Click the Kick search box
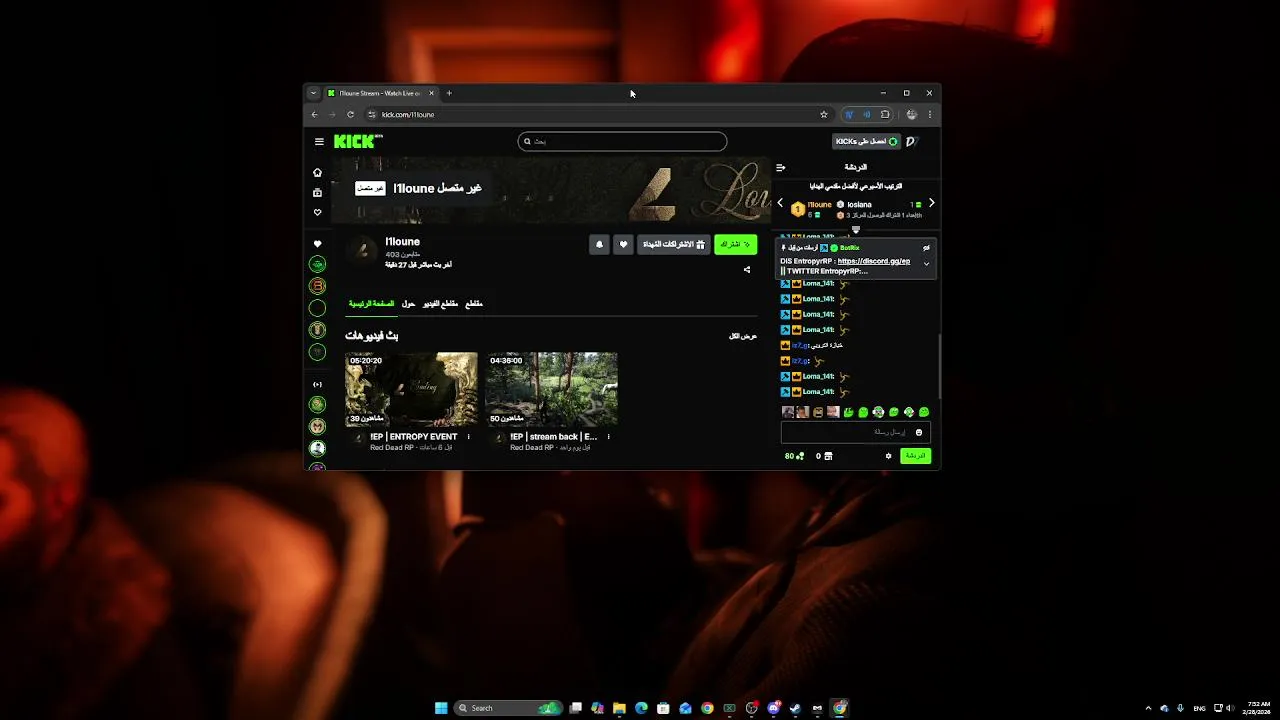Screen dimensions: 1280x720 pos(622,142)
